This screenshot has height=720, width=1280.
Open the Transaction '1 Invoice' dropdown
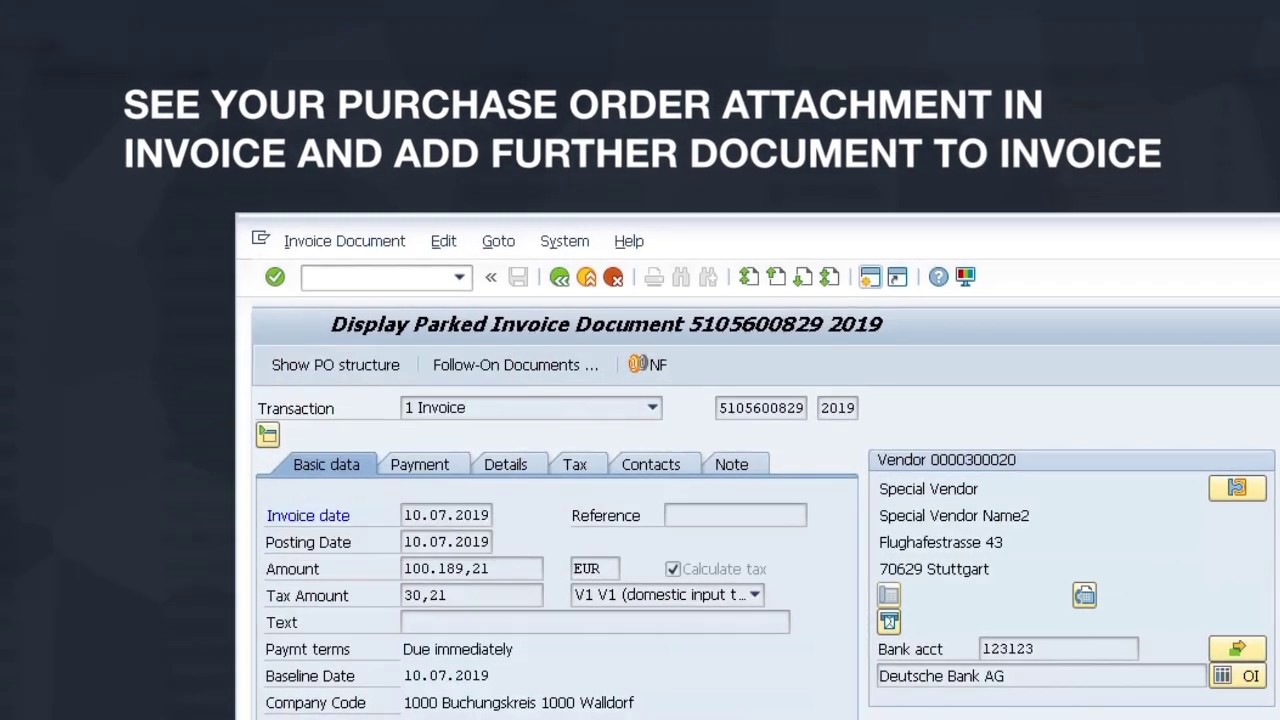tap(652, 408)
